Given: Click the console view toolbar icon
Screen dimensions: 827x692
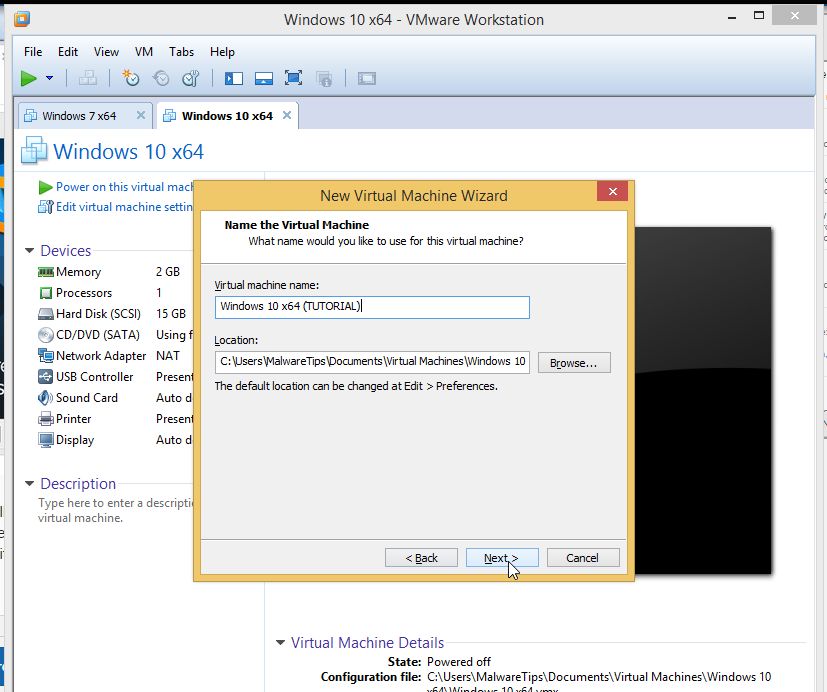Looking at the screenshot, I should pos(367,79).
